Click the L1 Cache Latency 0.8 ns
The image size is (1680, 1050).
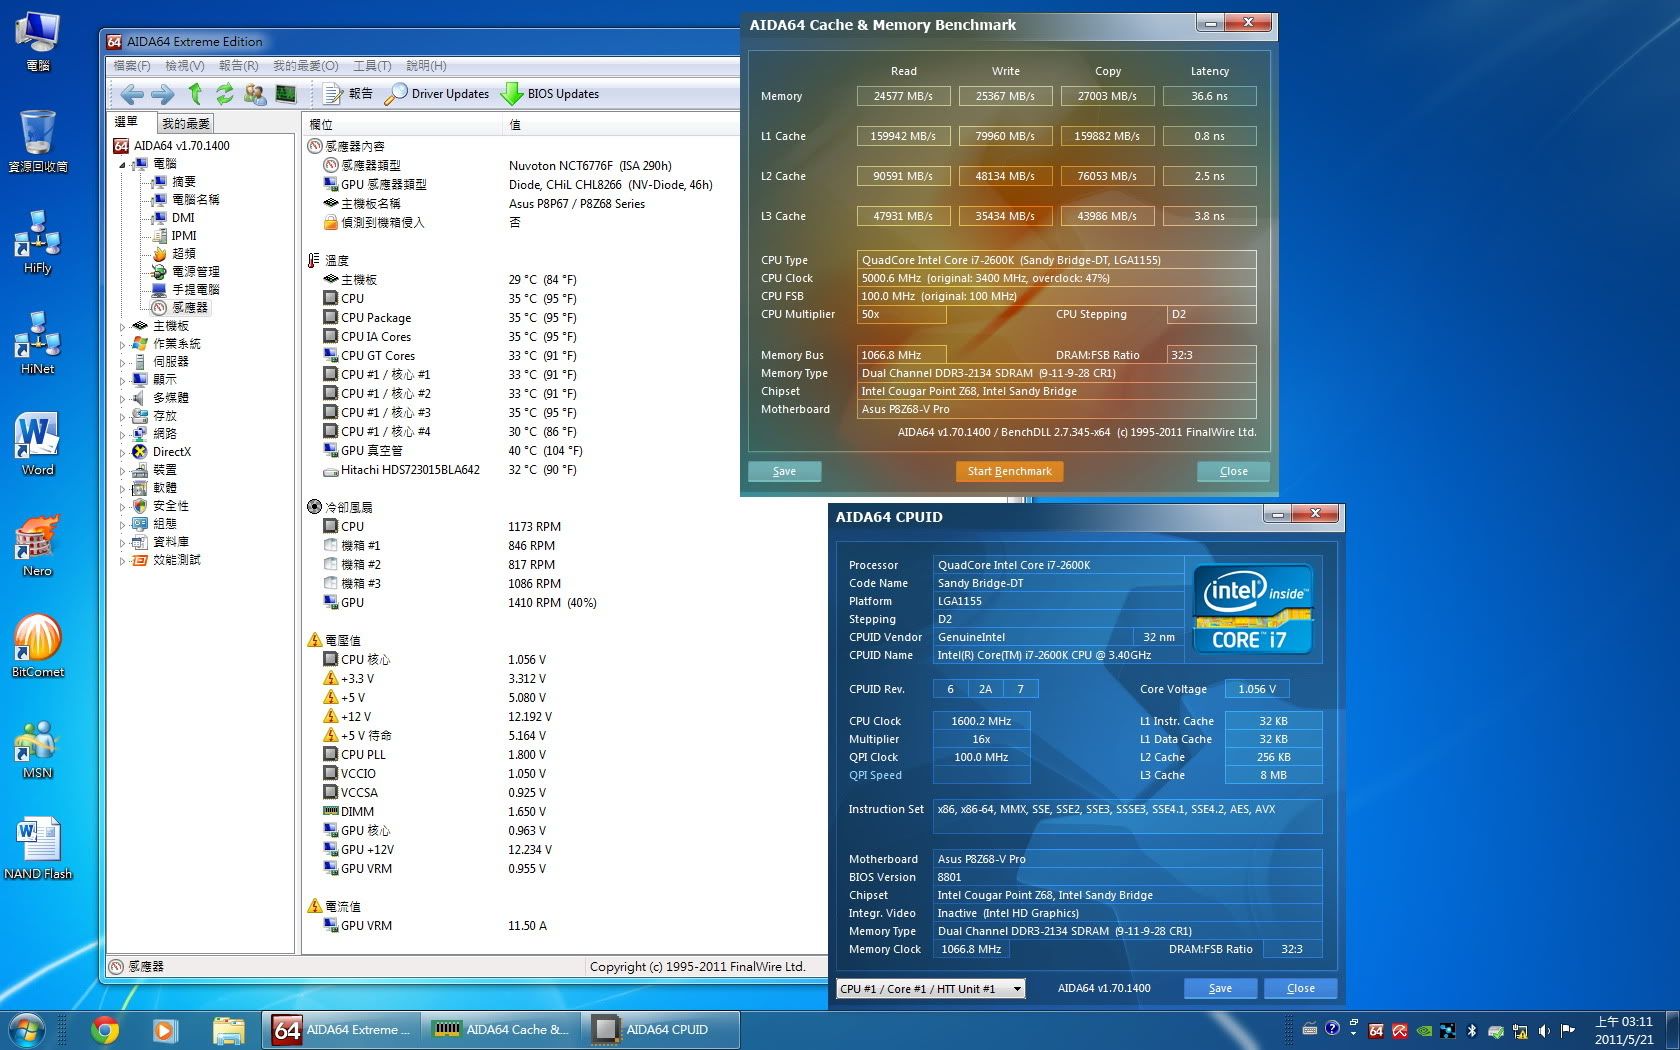1209,136
